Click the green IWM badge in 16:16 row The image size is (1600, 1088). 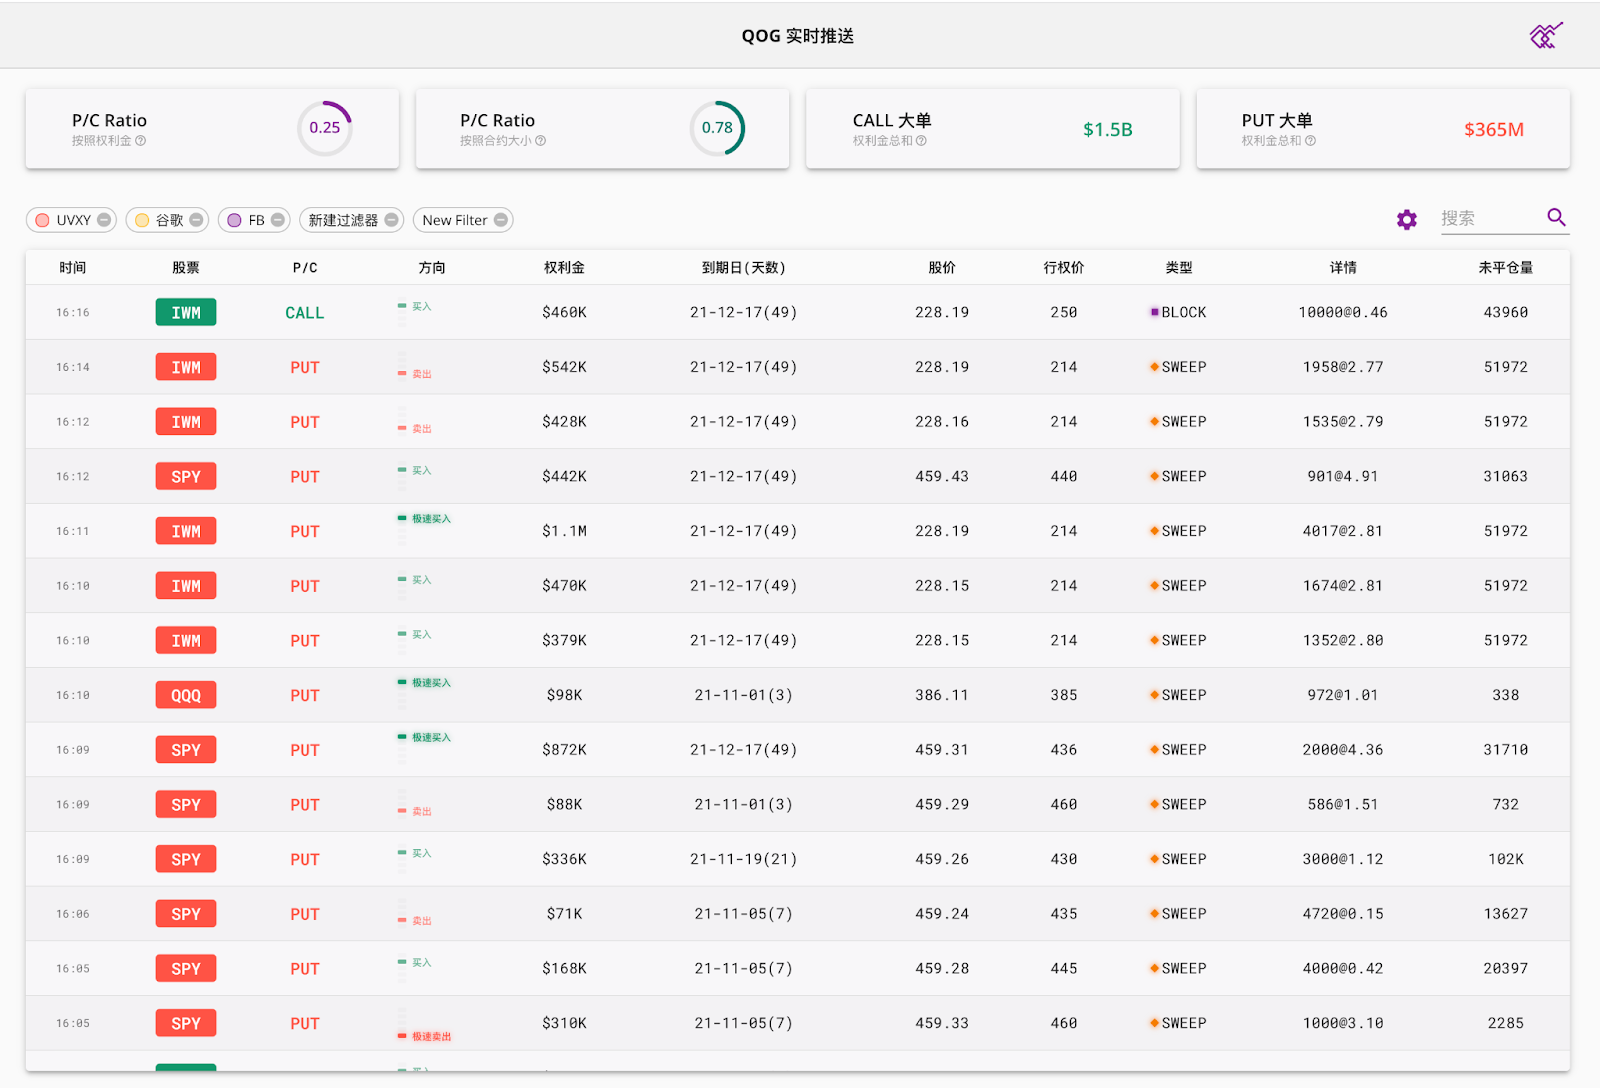coord(186,313)
